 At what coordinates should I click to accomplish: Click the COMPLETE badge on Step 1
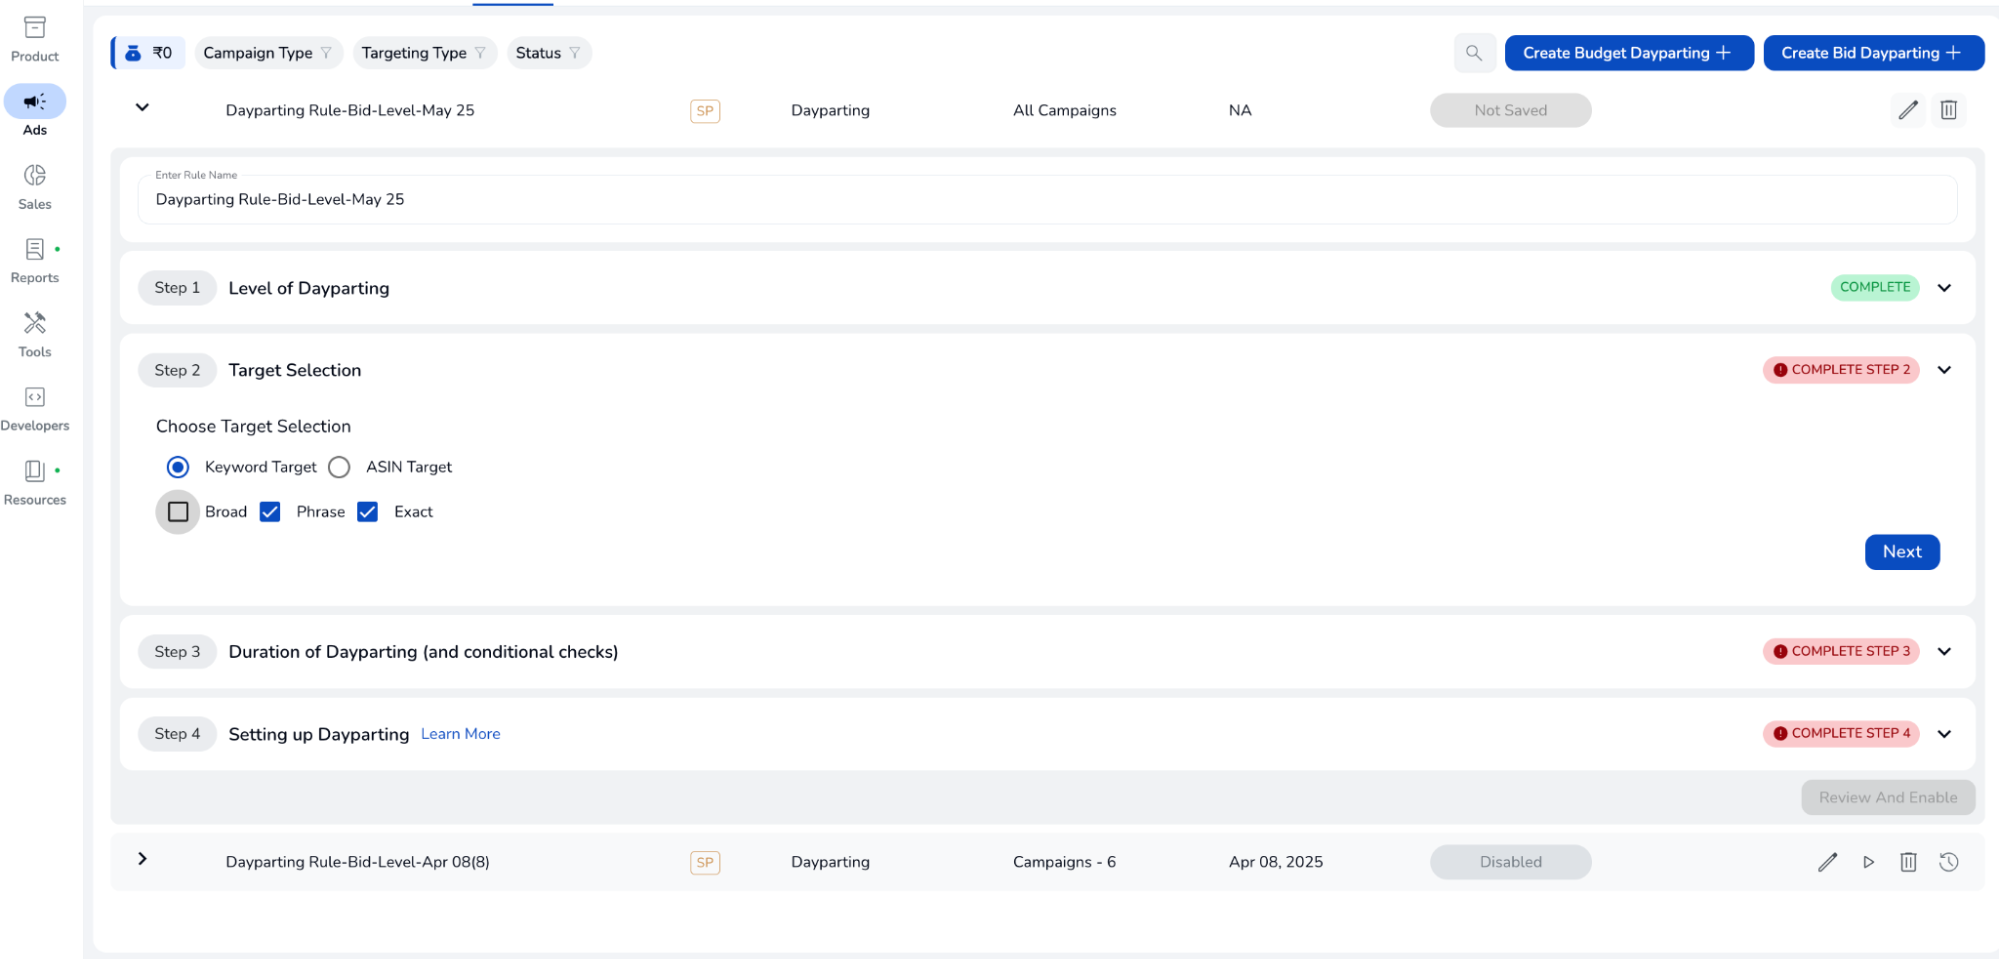click(1875, 287)
